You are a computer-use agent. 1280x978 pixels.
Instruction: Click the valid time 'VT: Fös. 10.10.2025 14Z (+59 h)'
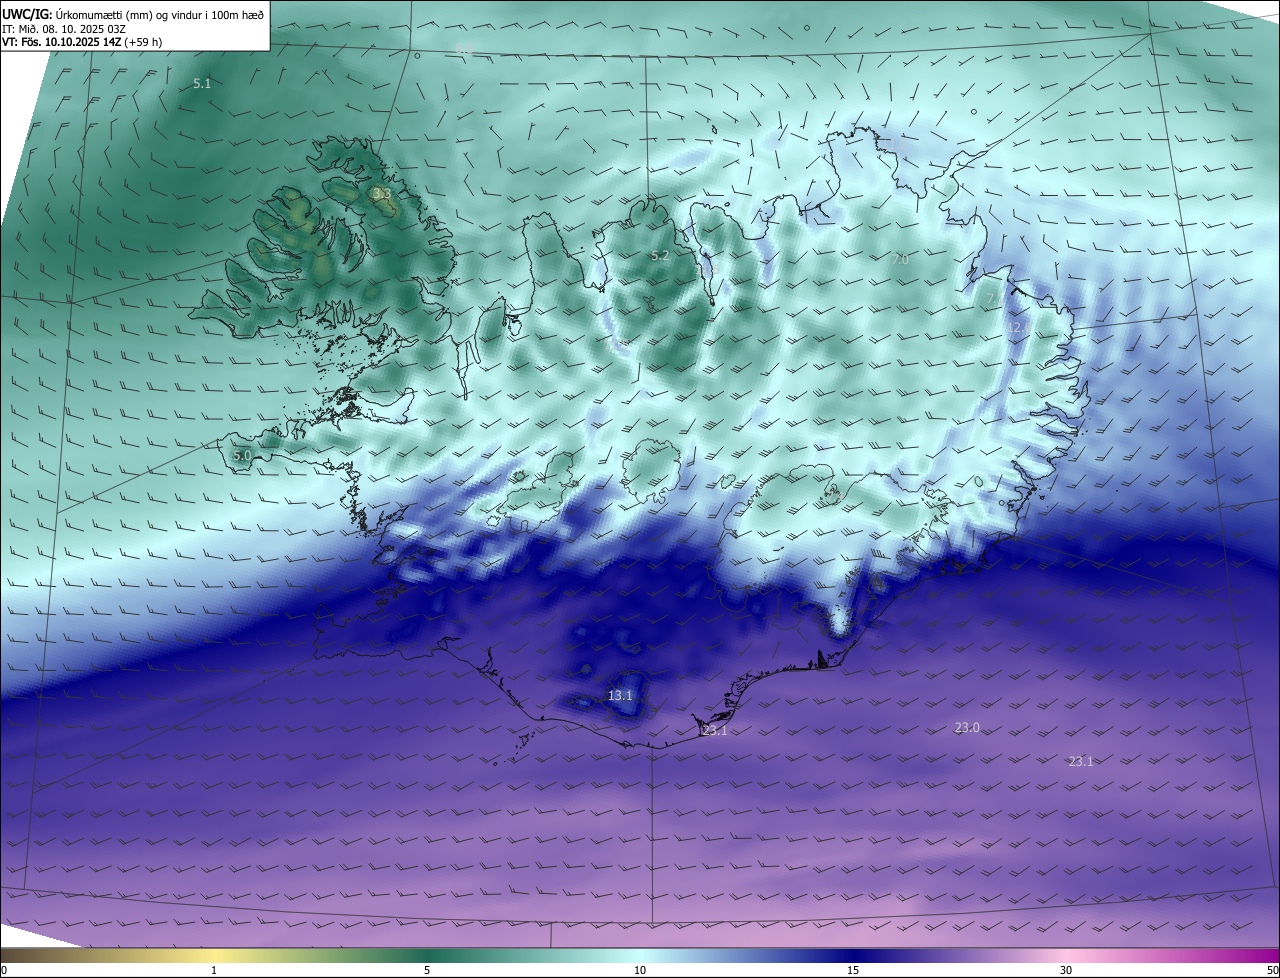click(x=82, y=42)
